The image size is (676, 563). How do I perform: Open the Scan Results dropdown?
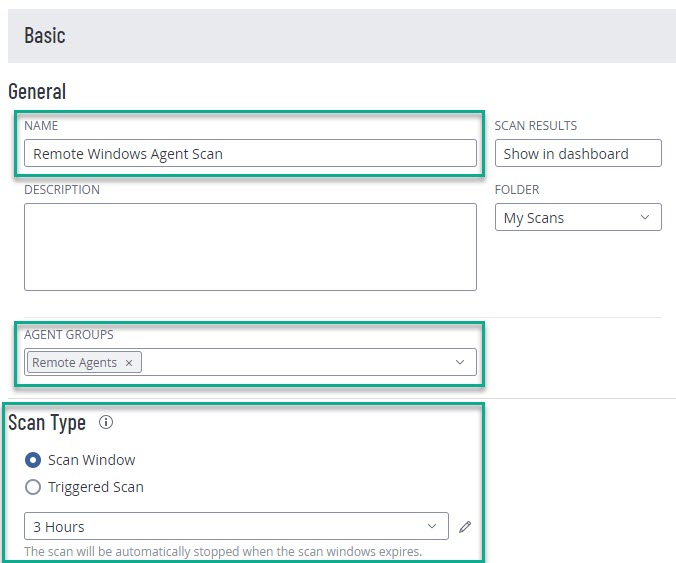pos(577,153)
